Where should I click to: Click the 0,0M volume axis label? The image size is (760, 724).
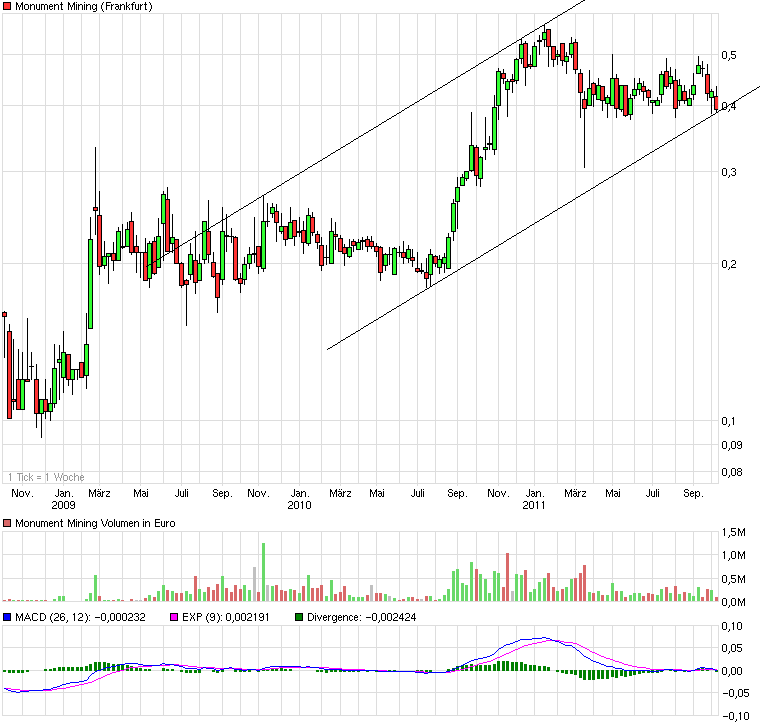pos(733,602)
